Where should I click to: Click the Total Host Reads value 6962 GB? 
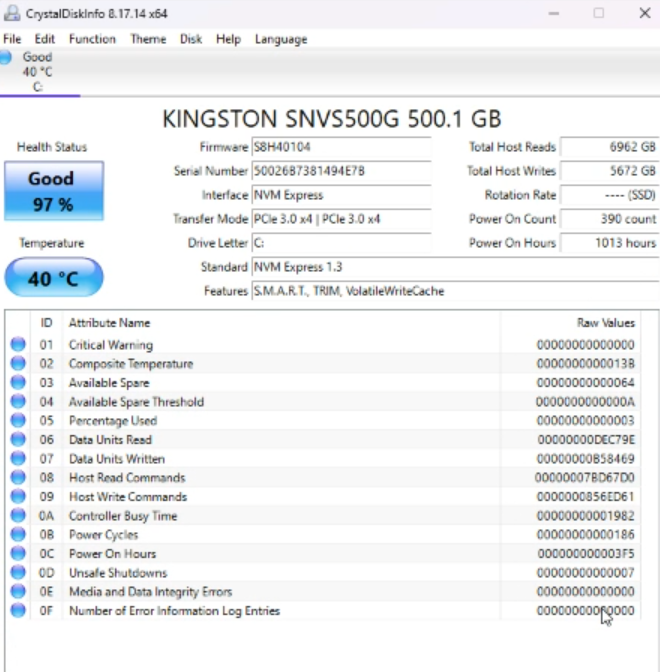click(609, 147)
